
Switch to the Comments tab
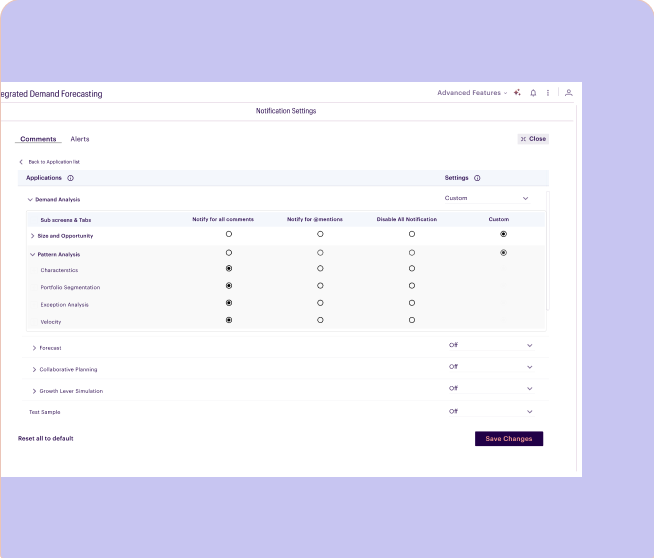pyautogui.click(x=38, y=139)
